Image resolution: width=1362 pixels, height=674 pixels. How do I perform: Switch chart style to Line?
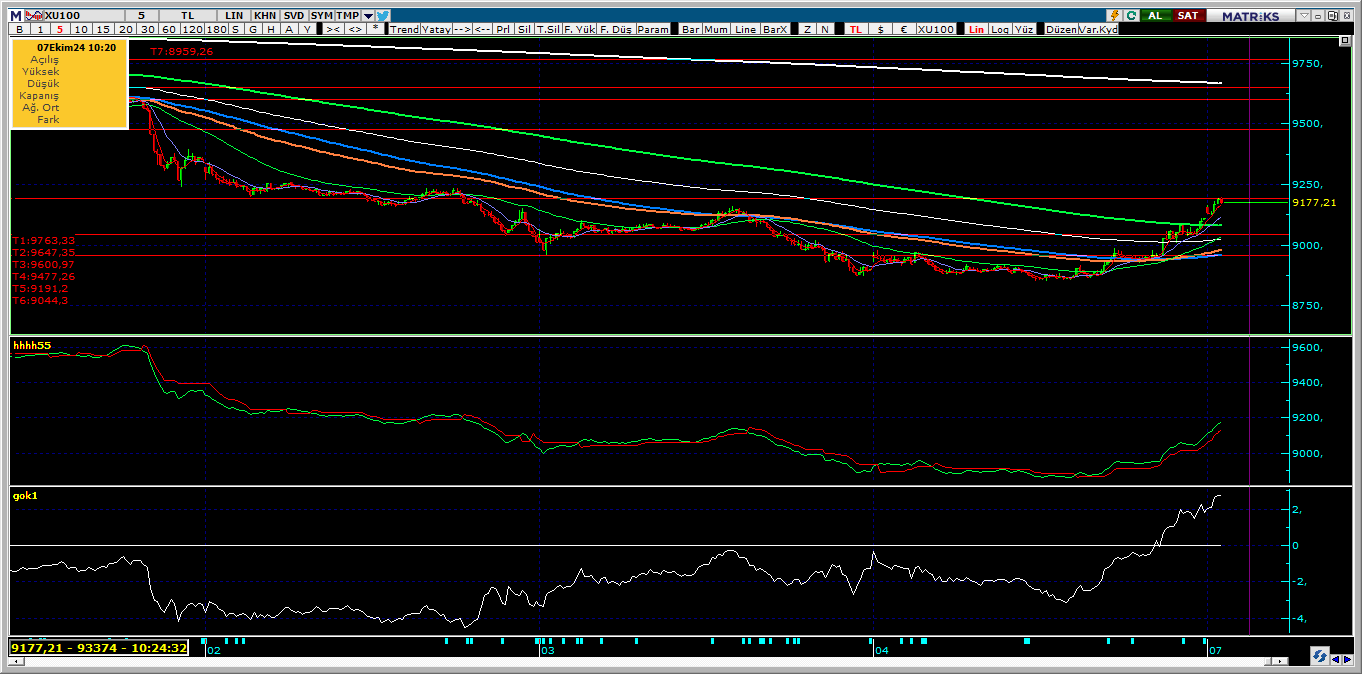pyautogui.click(x=745, y=29)
